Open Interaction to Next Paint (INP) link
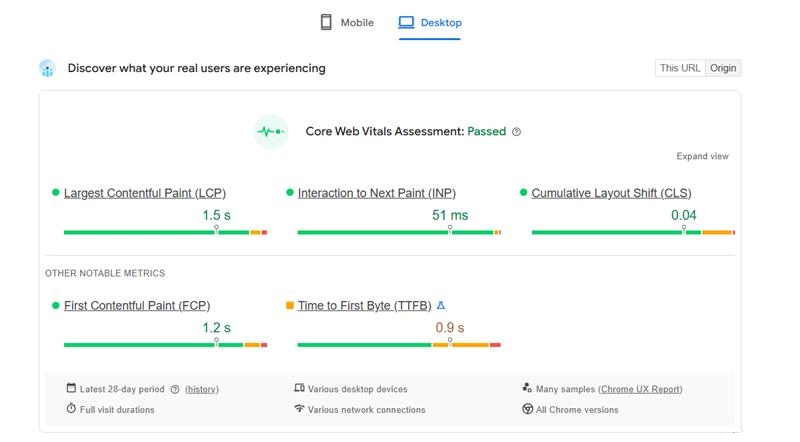Image resolution: width=800 pixels, height=442 pixels. (377, 193)
